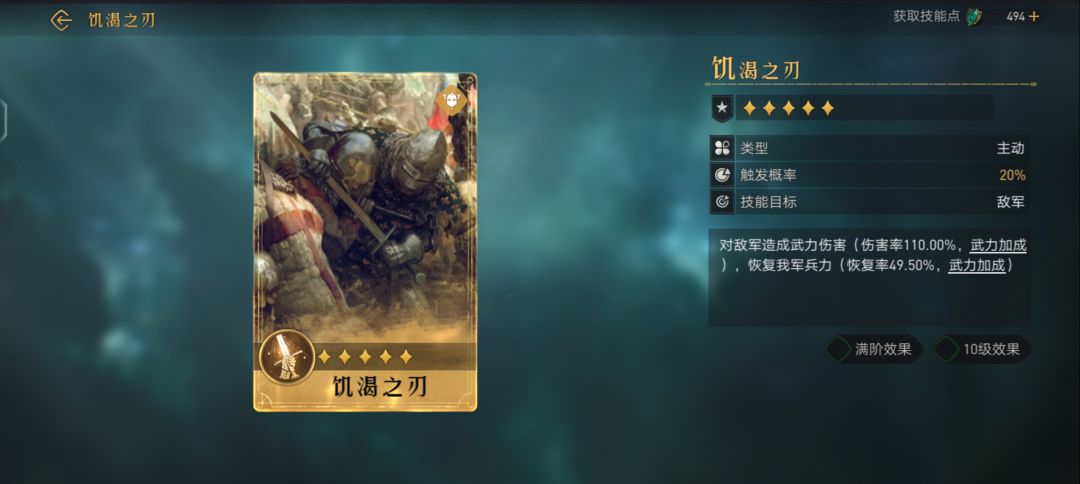Screen dimensions: 1080x484
Task: Add skill points with plus icon
Action: (x=1033, y=17)
